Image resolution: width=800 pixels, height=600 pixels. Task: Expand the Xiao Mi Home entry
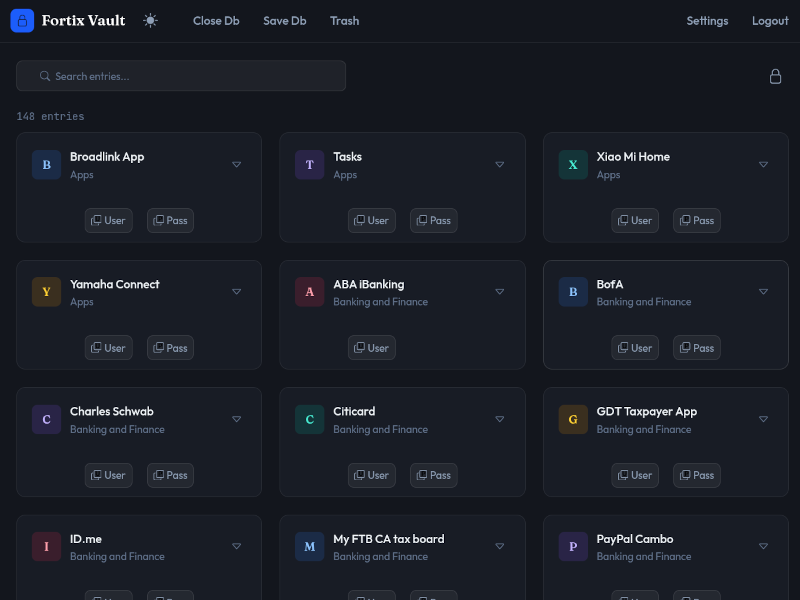763,164
